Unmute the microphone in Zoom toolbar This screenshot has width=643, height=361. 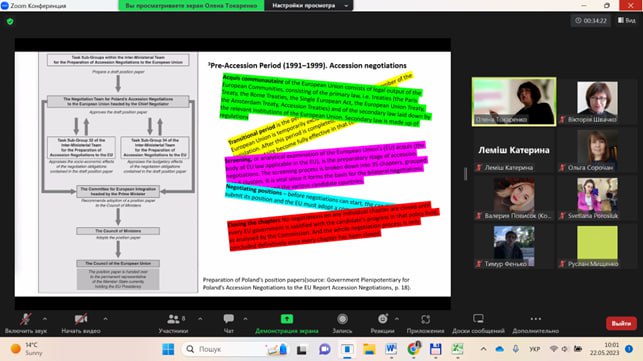click(25, 319)
